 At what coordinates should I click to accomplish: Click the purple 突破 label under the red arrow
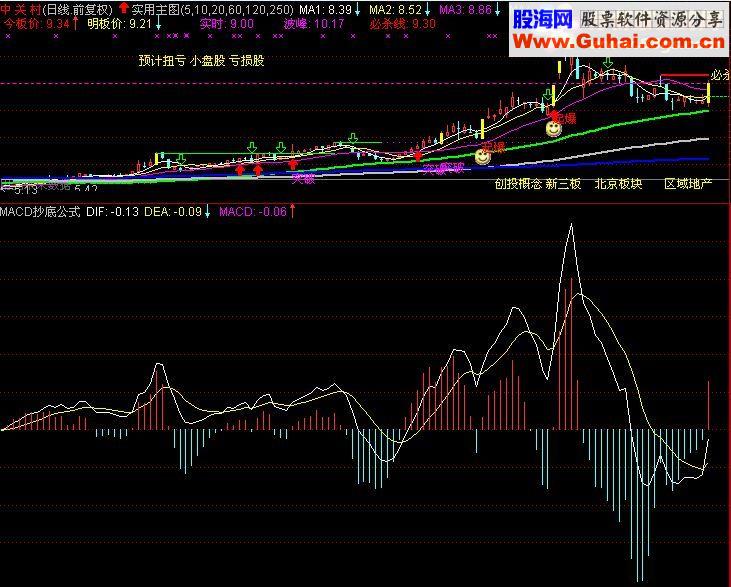pyautogui.click(x=303, y=179)
